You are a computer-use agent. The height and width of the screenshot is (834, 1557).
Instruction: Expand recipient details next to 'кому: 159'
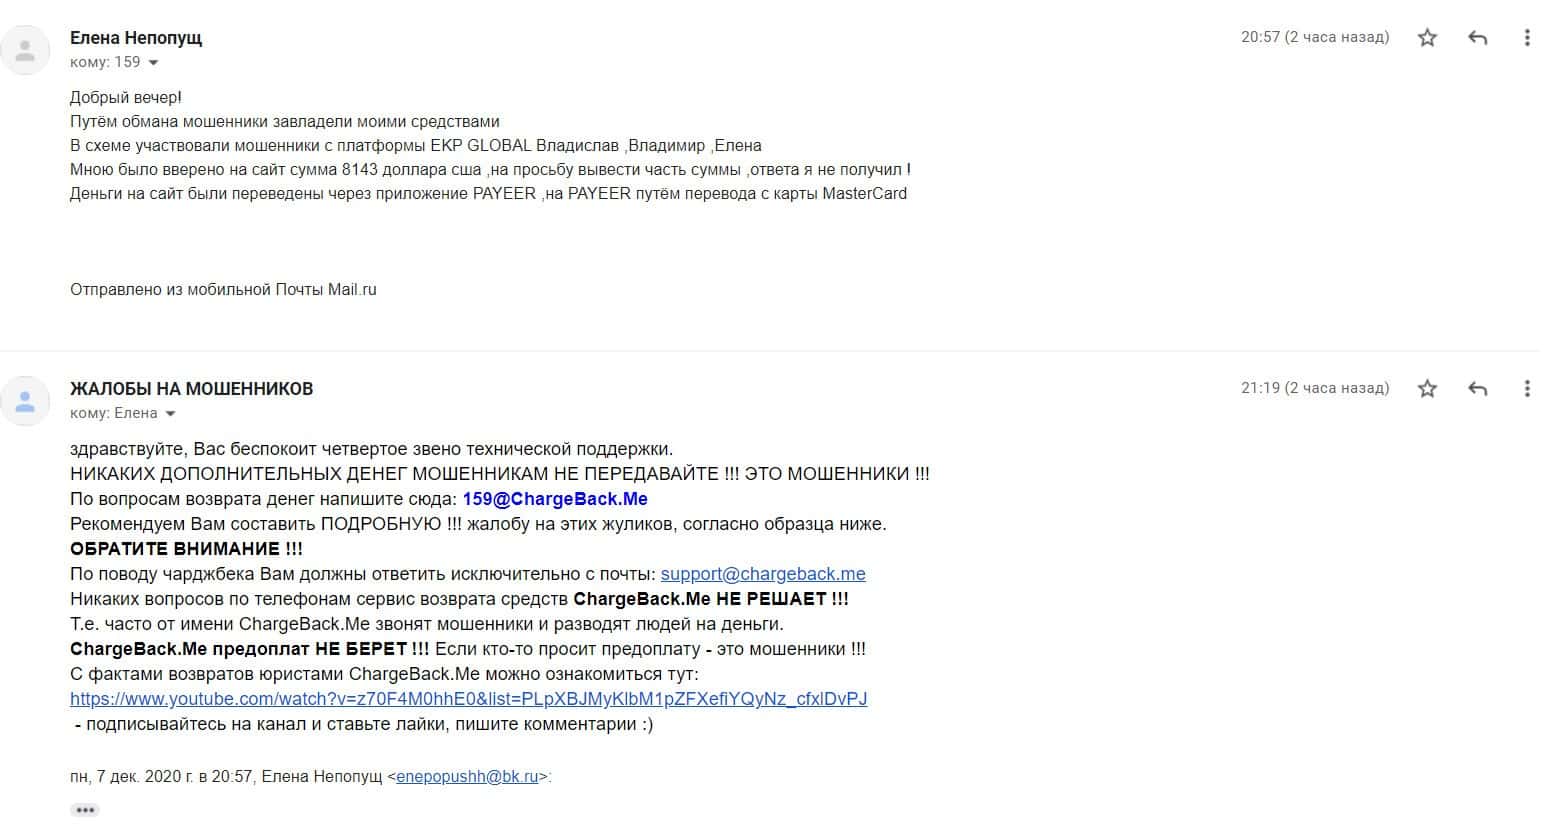click(153, 63)
